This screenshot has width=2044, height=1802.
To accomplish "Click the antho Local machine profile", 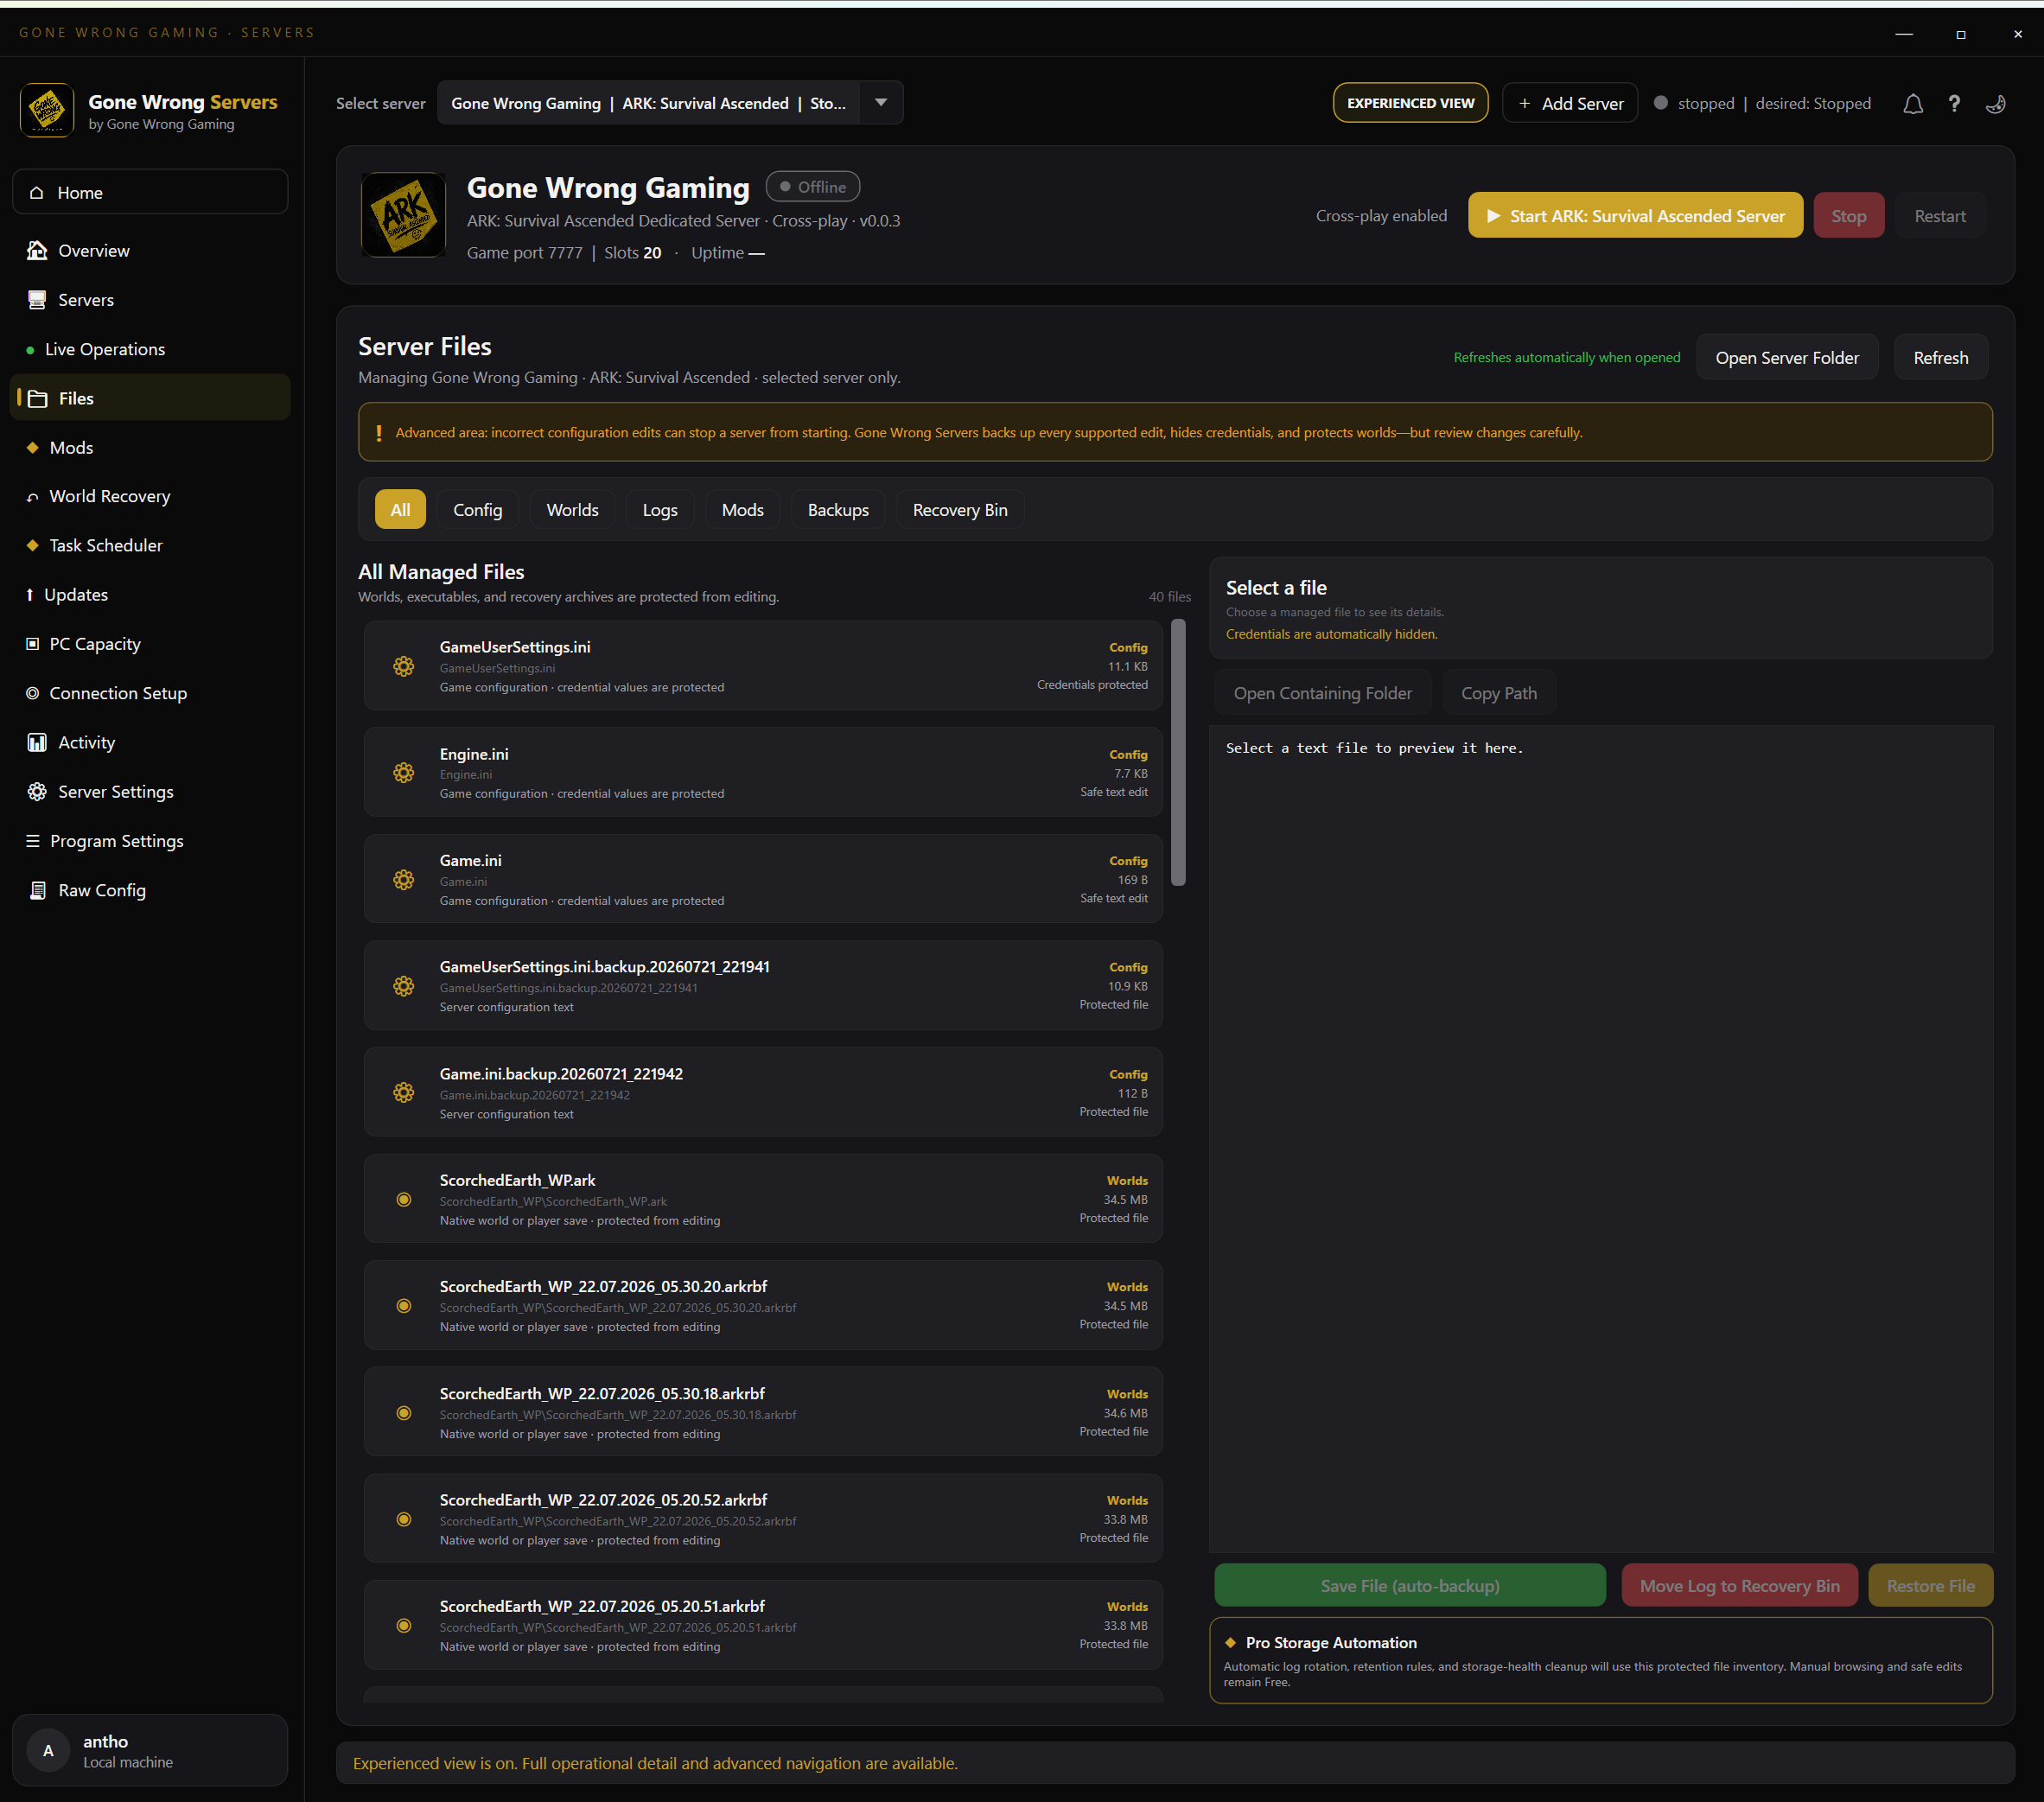I will [x=150, y=1750].
